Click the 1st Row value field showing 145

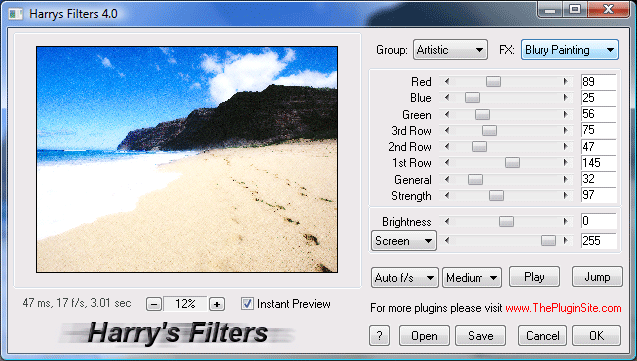point(598,163)
